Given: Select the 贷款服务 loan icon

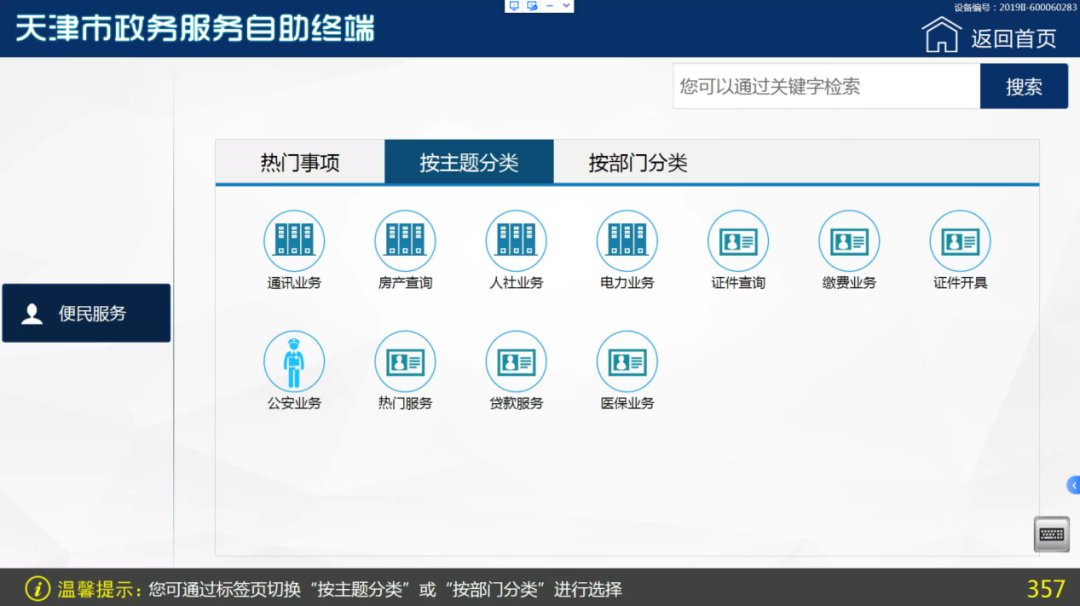Looking at the screenshot, I should (x=516, y=362).
